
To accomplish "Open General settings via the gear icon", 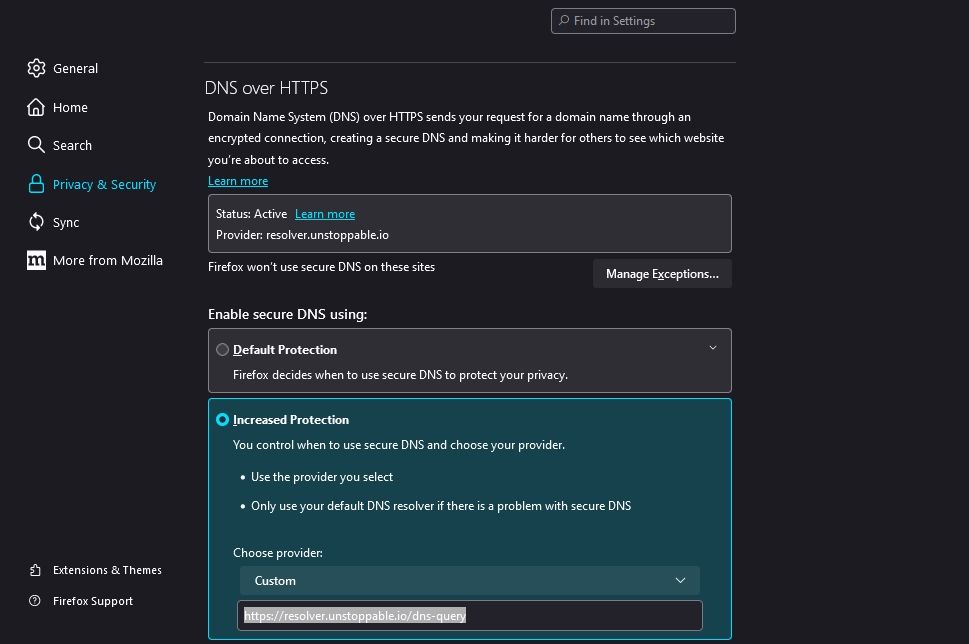I will click(33, 68).
